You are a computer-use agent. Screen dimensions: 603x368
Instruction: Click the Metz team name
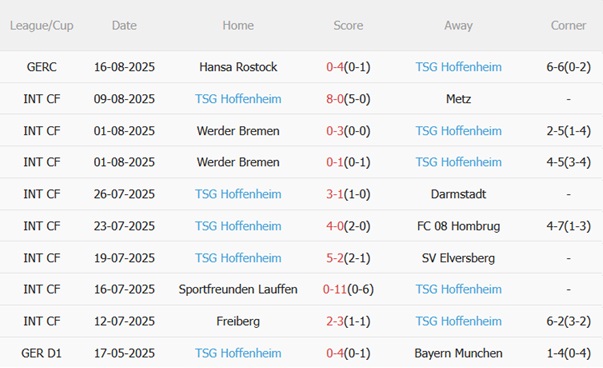click(458, 99)
